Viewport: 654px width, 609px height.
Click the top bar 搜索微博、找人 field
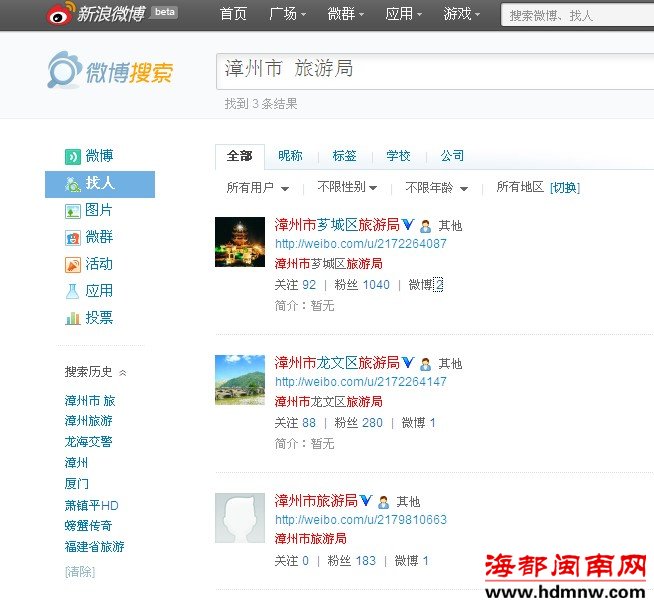[x=578, y=15]
